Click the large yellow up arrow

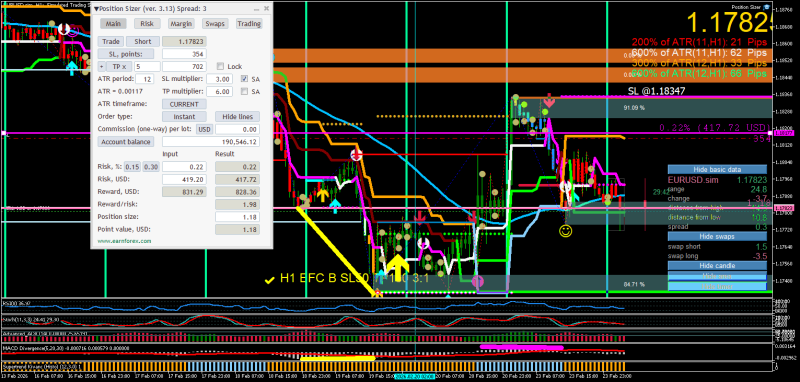pyautogui.click(x=397, y=266)
